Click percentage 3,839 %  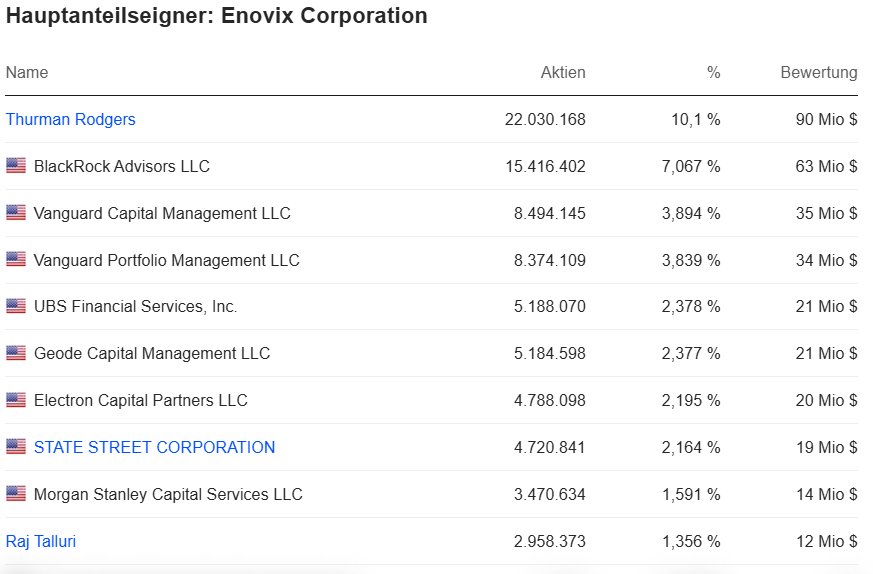[x=691, y=260]
